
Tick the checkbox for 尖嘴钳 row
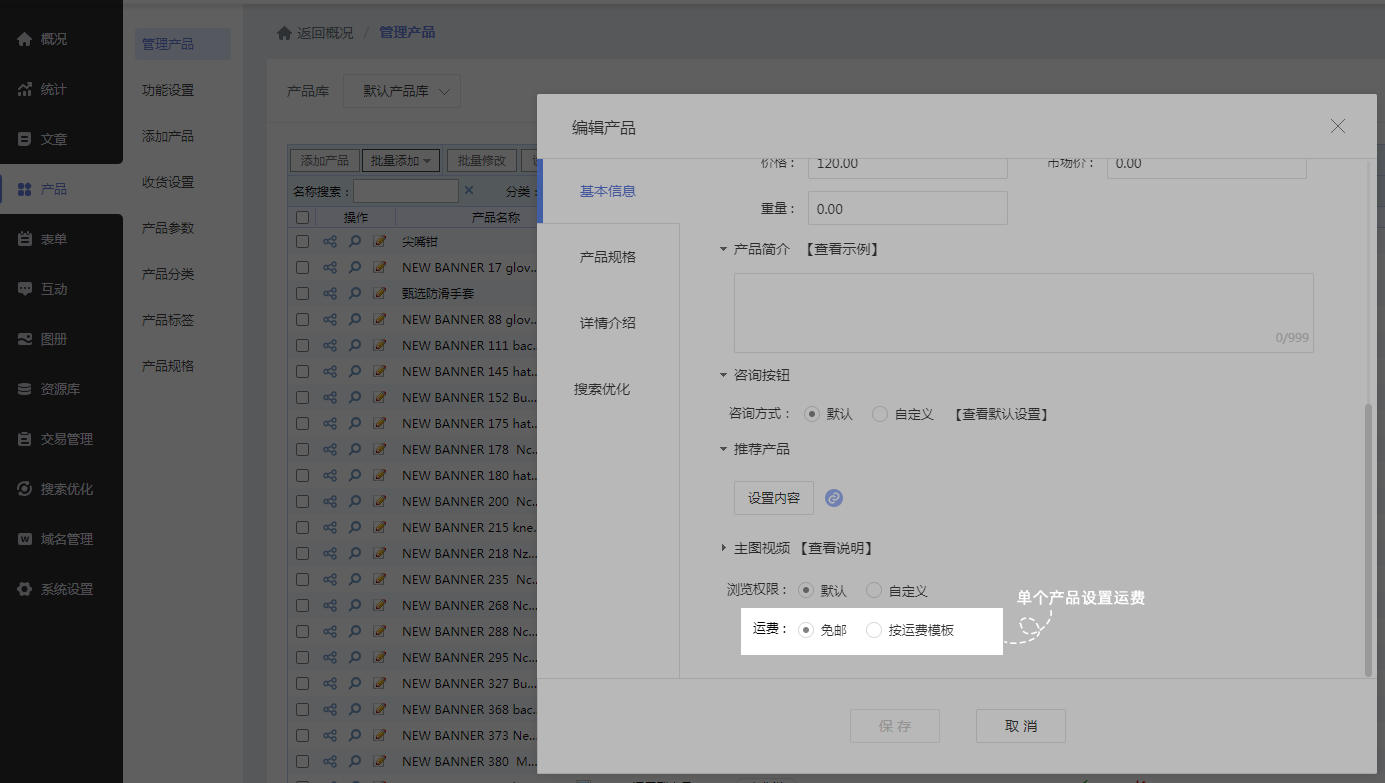(x=302, y=242)
